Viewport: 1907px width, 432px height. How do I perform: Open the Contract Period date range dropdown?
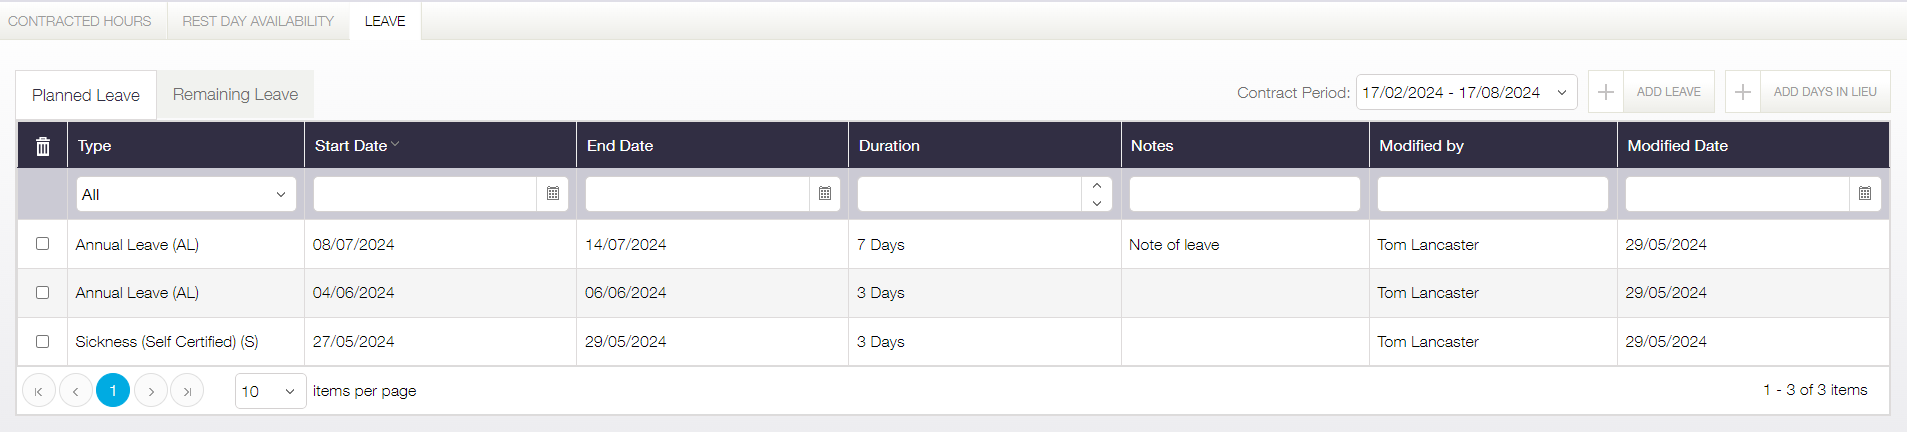pyautogui.click(x=1466, y=92)
